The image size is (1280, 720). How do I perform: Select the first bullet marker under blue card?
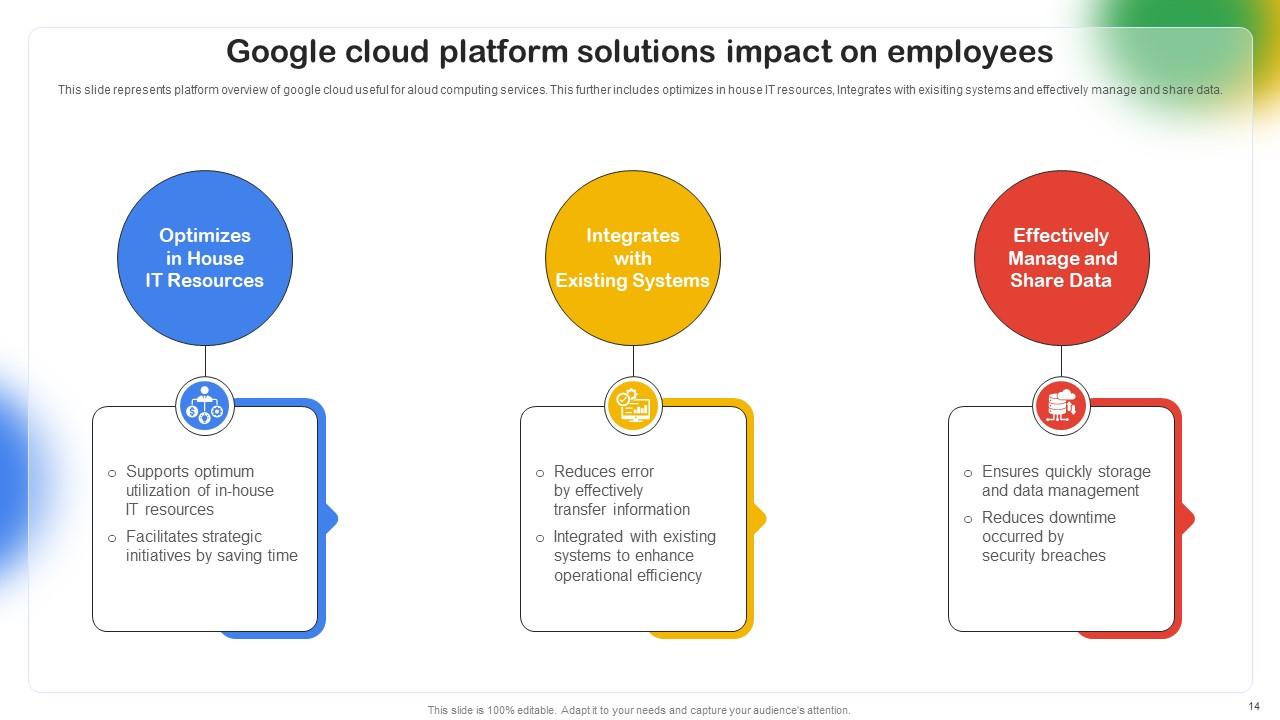point(112,472)
